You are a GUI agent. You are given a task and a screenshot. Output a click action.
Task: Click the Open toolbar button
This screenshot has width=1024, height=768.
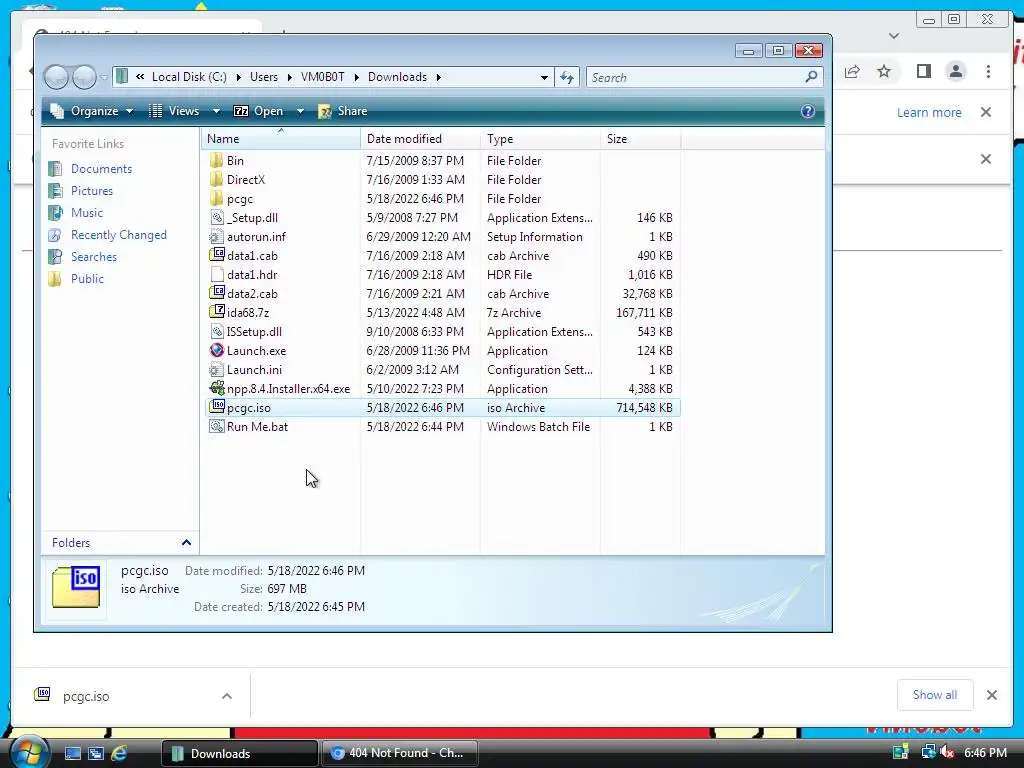(259, 111)
